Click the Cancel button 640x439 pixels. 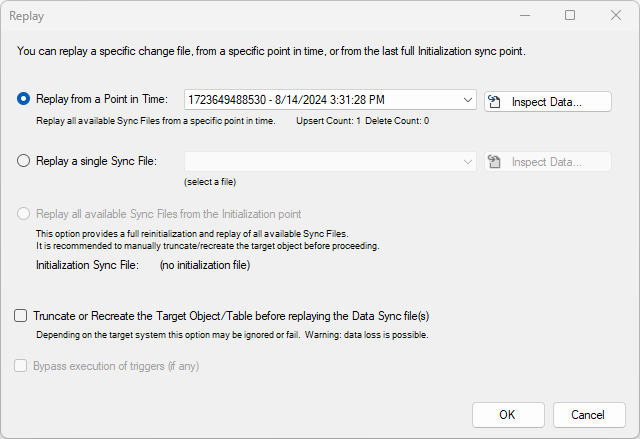click(589, 415)
